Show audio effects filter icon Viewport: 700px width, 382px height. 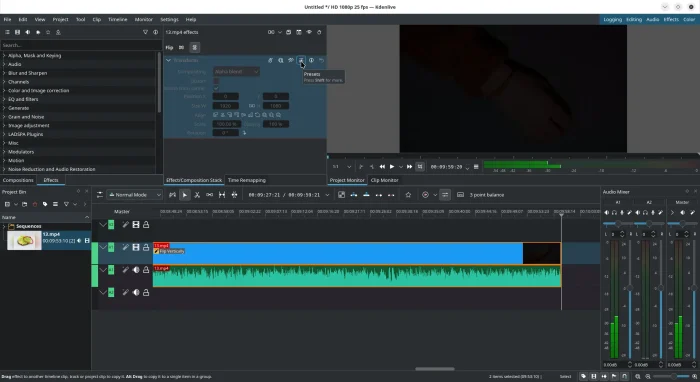click(x=28, y=32)
